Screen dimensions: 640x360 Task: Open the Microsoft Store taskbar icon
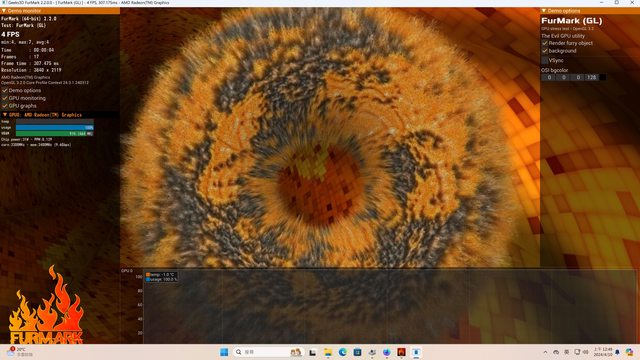pos(357,352)
